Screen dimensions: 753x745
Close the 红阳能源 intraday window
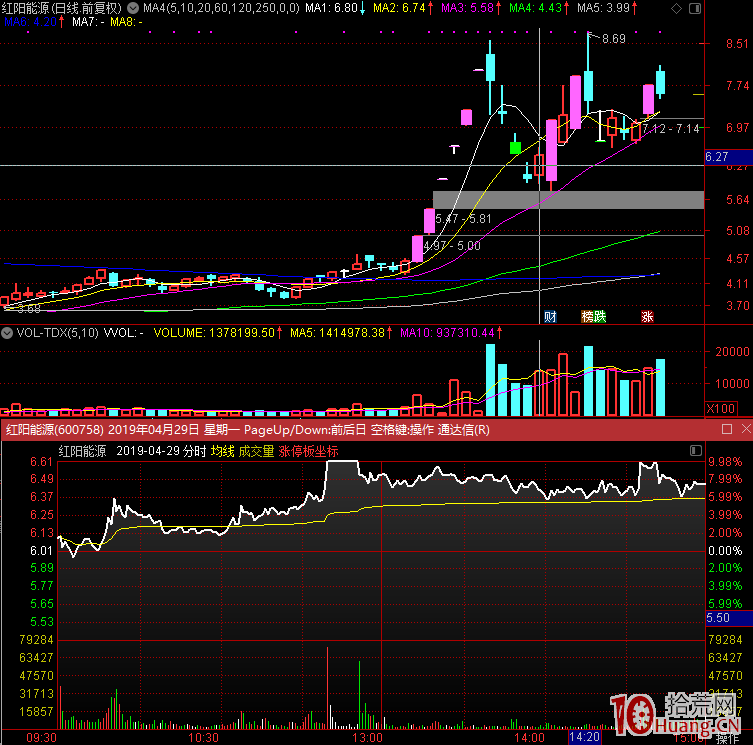746,429
